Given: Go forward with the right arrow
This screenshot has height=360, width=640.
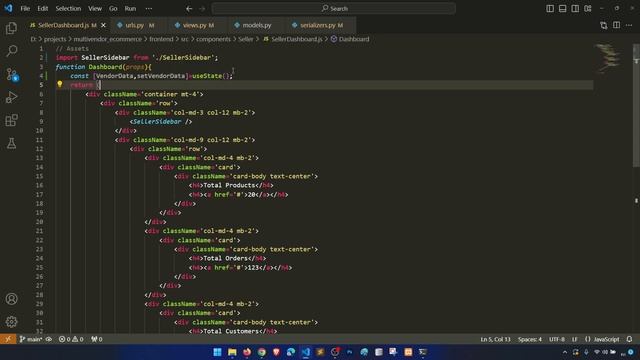Looking at the screenshot, I should pos(202,8).
